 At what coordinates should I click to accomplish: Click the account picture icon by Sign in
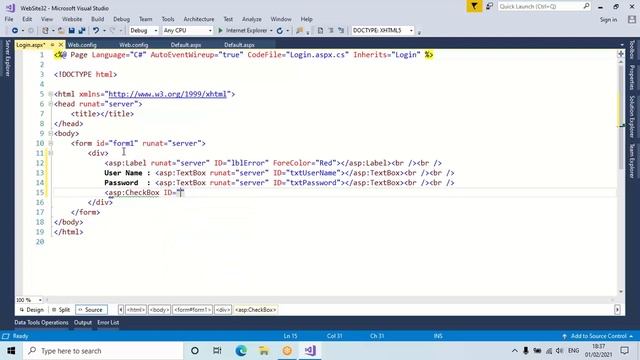(632, 19)
